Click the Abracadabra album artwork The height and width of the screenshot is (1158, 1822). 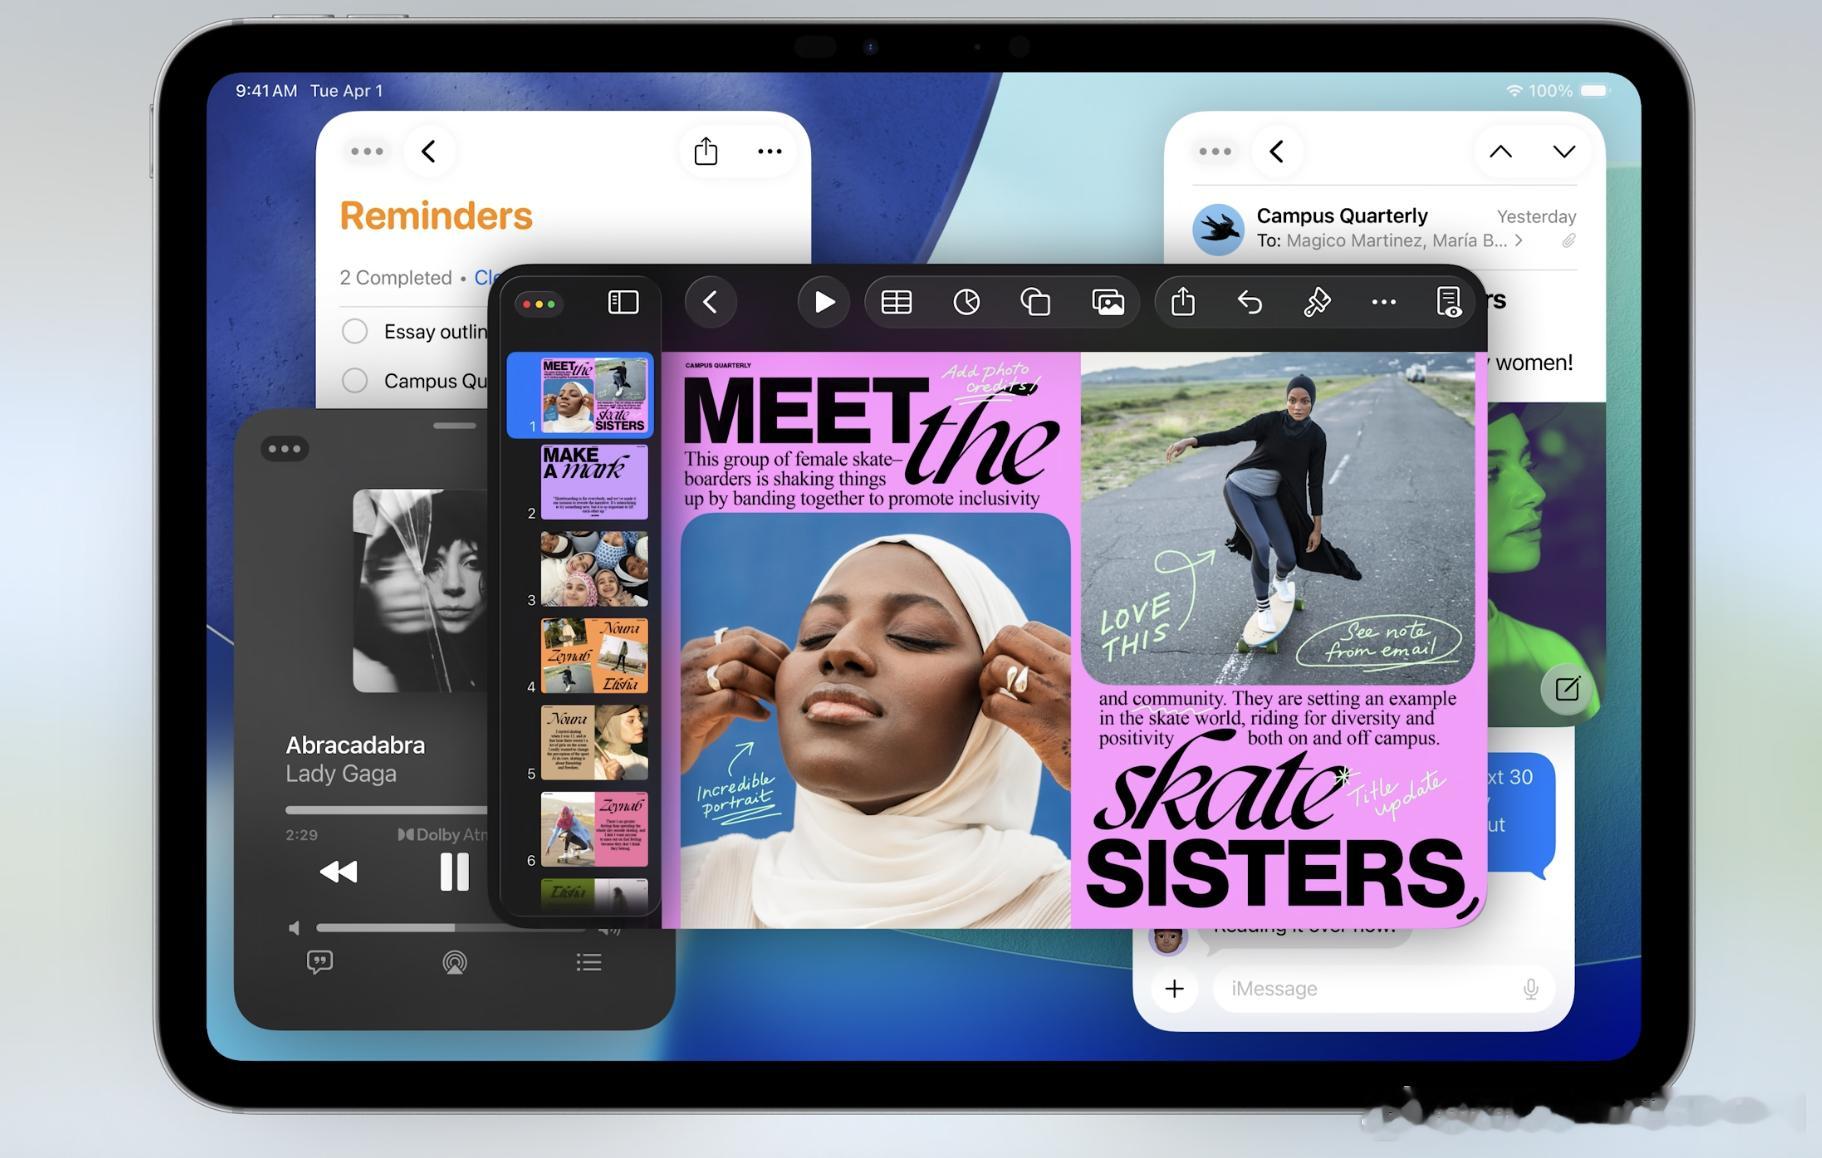[420, 590]
